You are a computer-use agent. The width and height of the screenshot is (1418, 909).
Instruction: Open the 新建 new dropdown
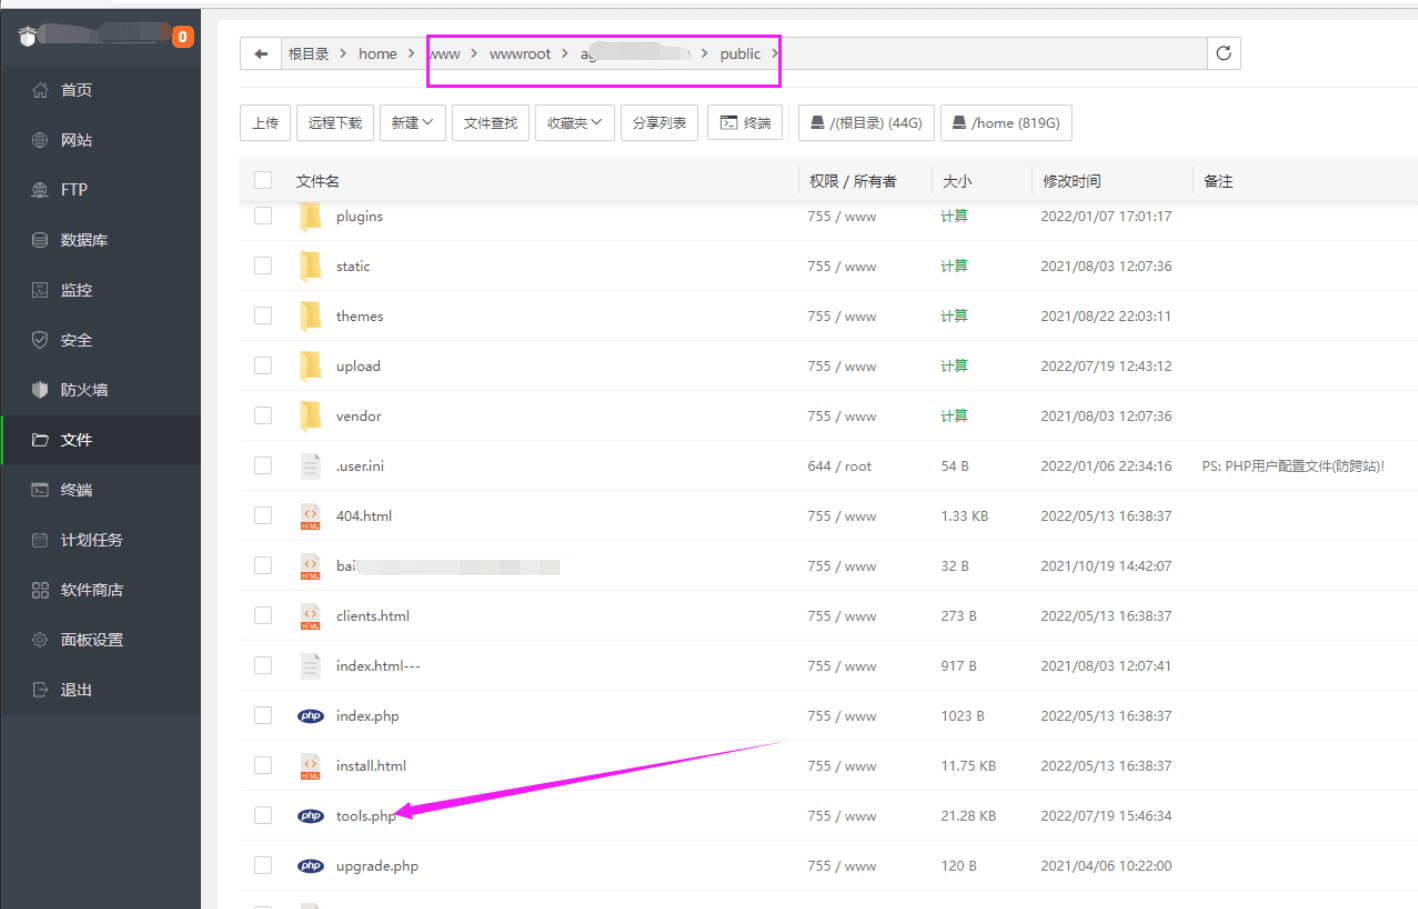412,123
